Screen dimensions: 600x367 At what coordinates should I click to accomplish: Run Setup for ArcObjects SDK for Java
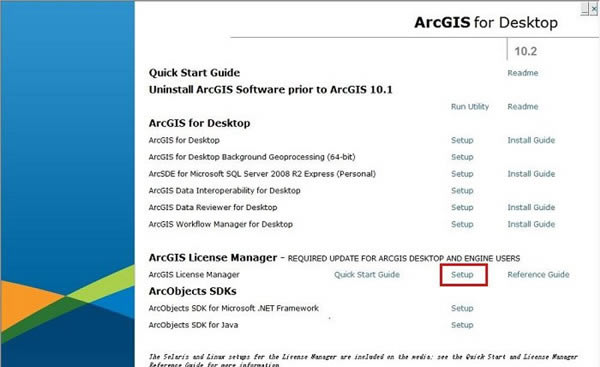click(x=462, y=325)
